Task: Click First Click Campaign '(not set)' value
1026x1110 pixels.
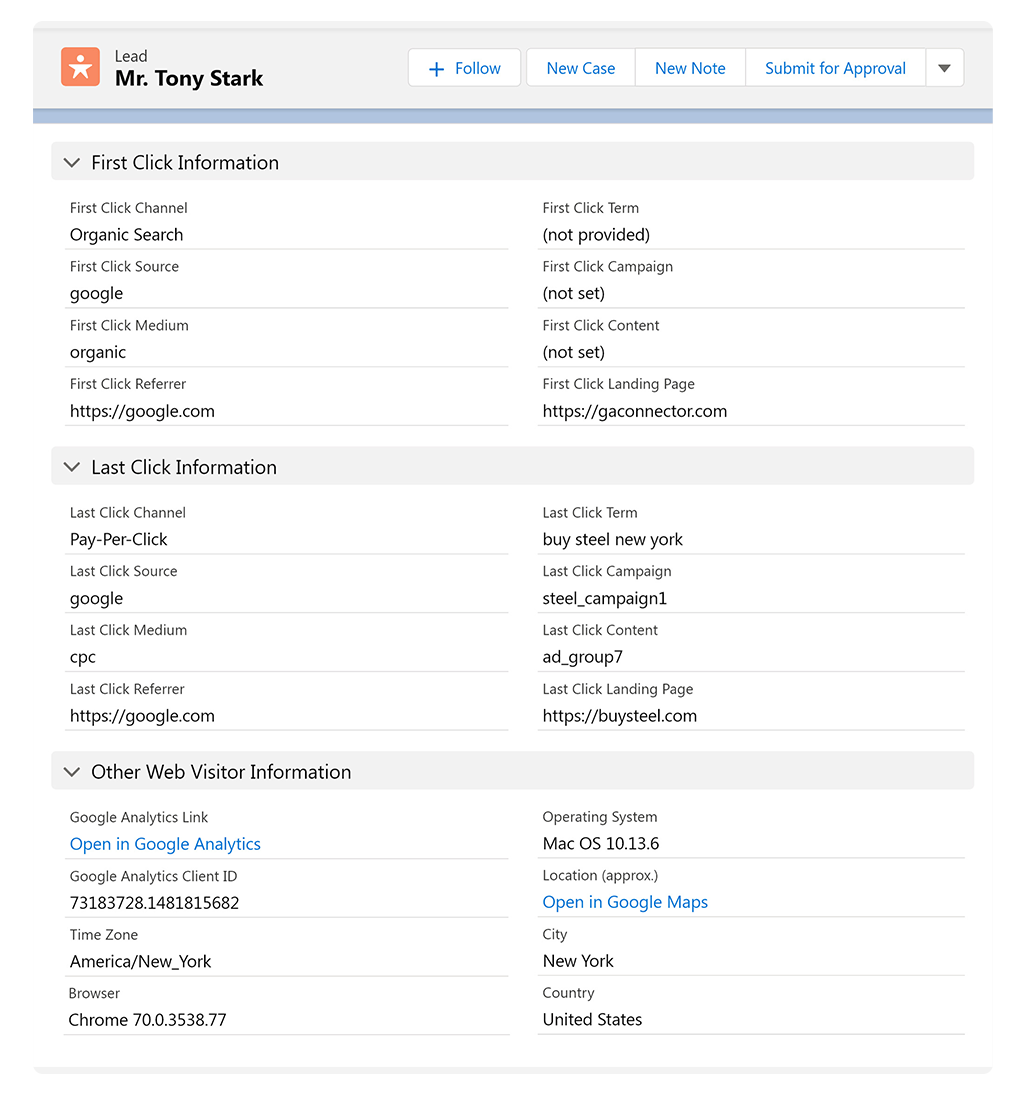Action: [574, 294]
